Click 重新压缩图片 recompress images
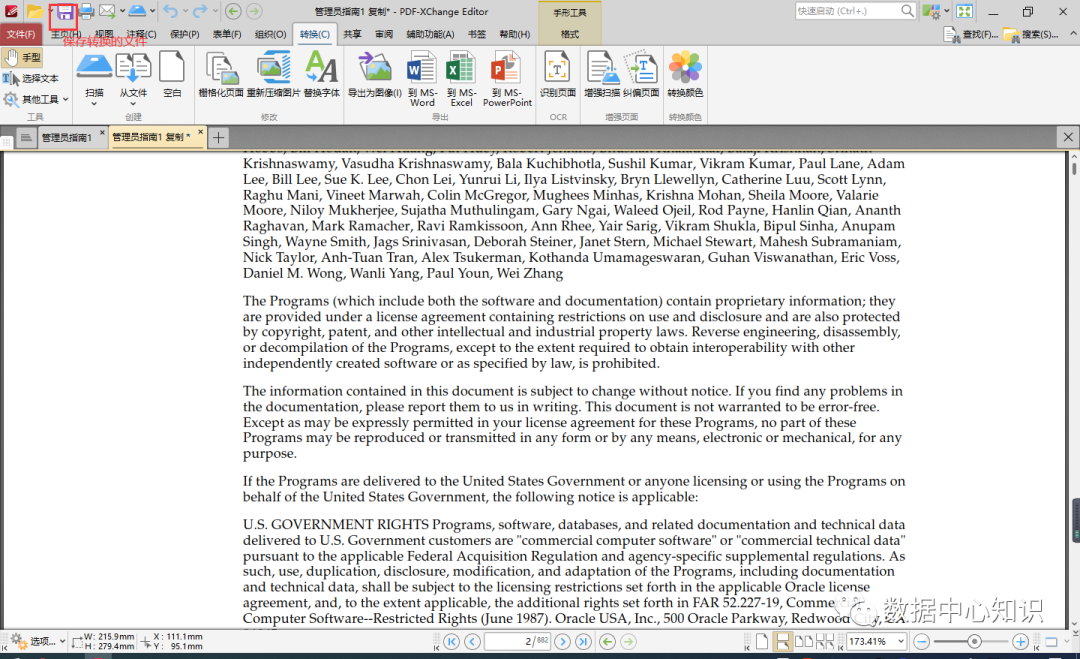 coord(273,74)
